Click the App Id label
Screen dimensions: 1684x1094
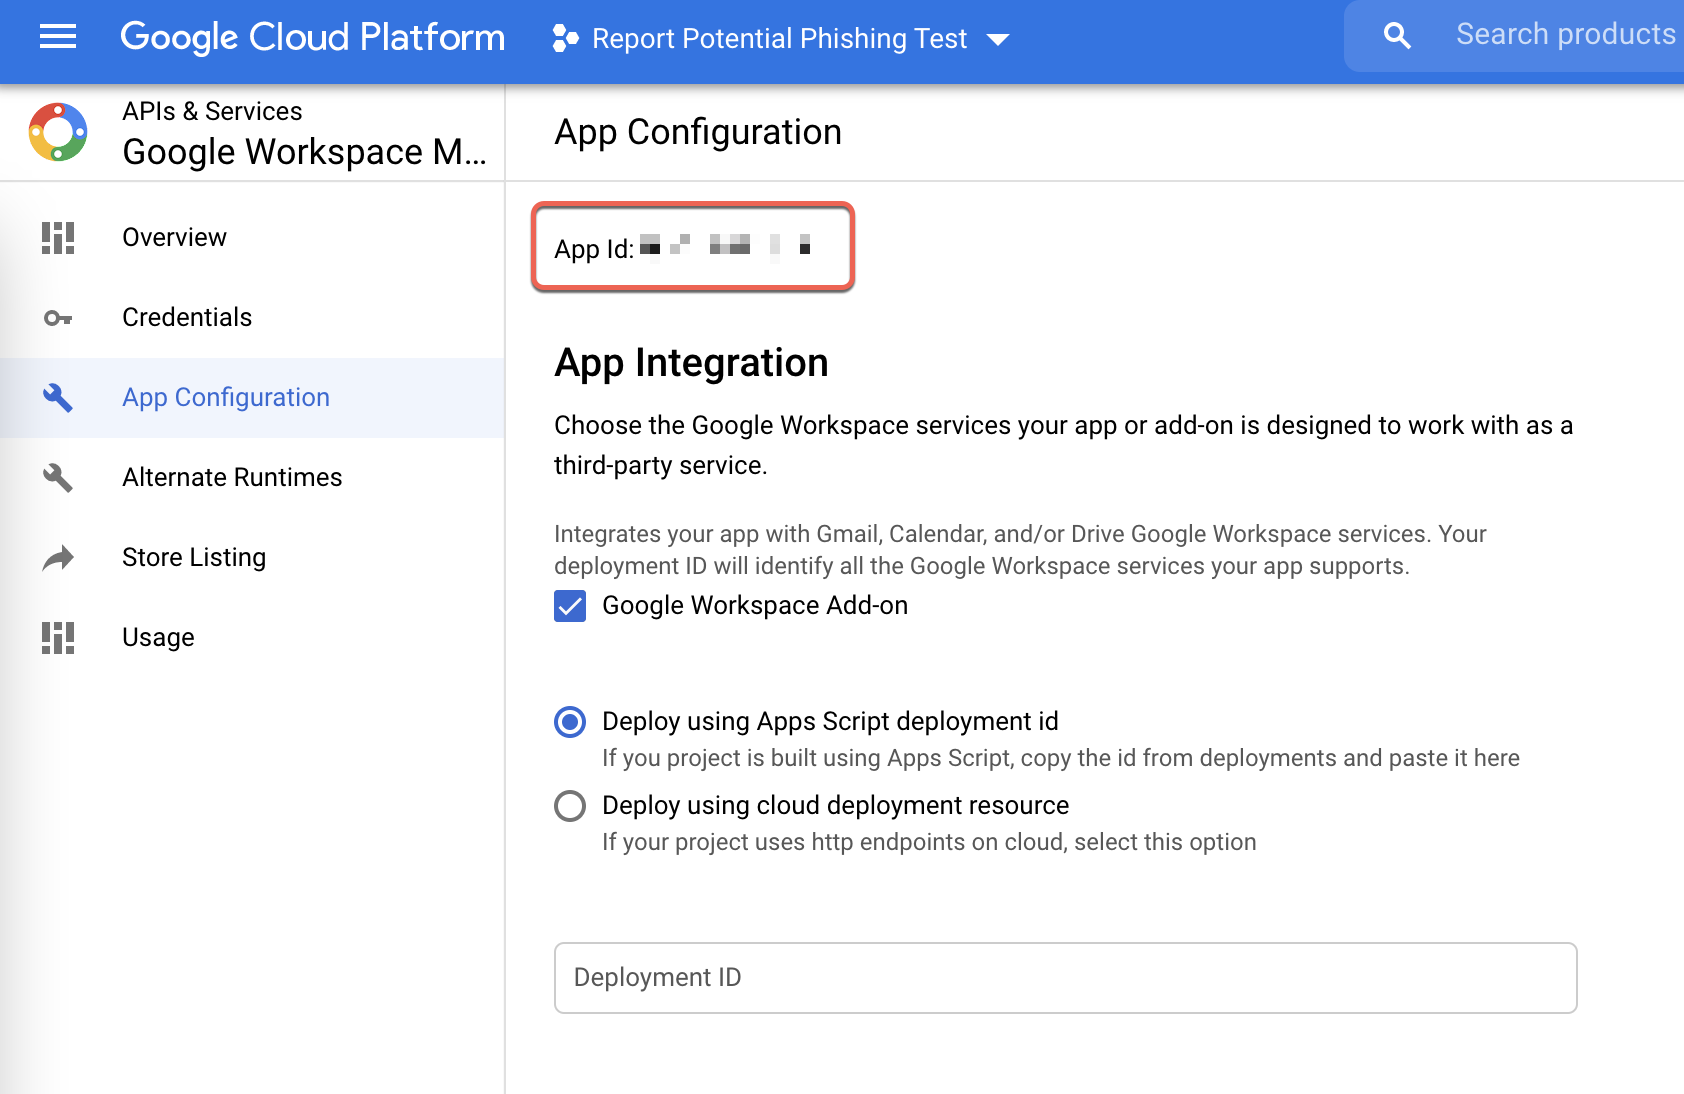(x=594, y=249)
